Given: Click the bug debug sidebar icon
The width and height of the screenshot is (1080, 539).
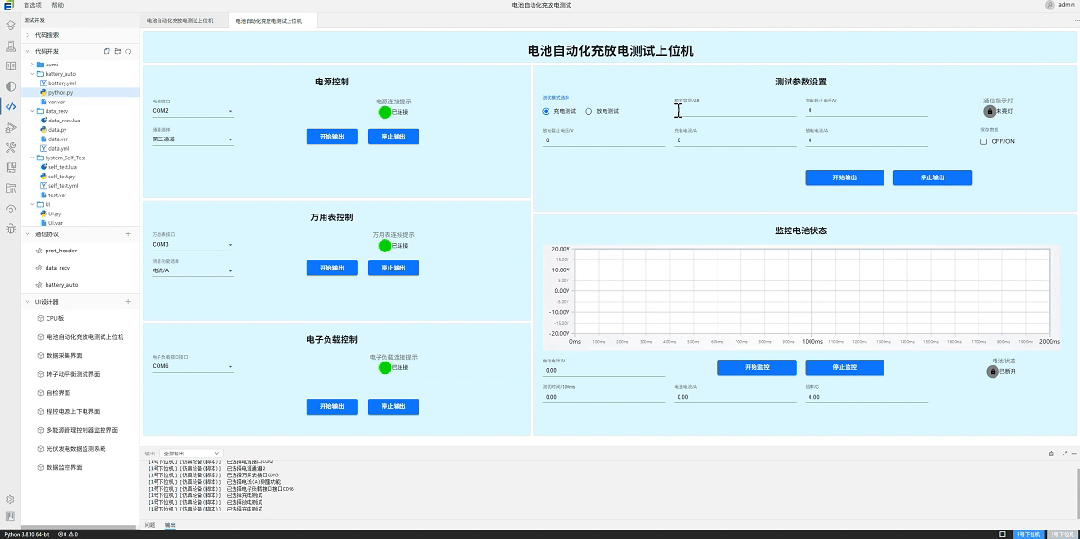Looking at the screenshot, I should click(x=10, y=229).
